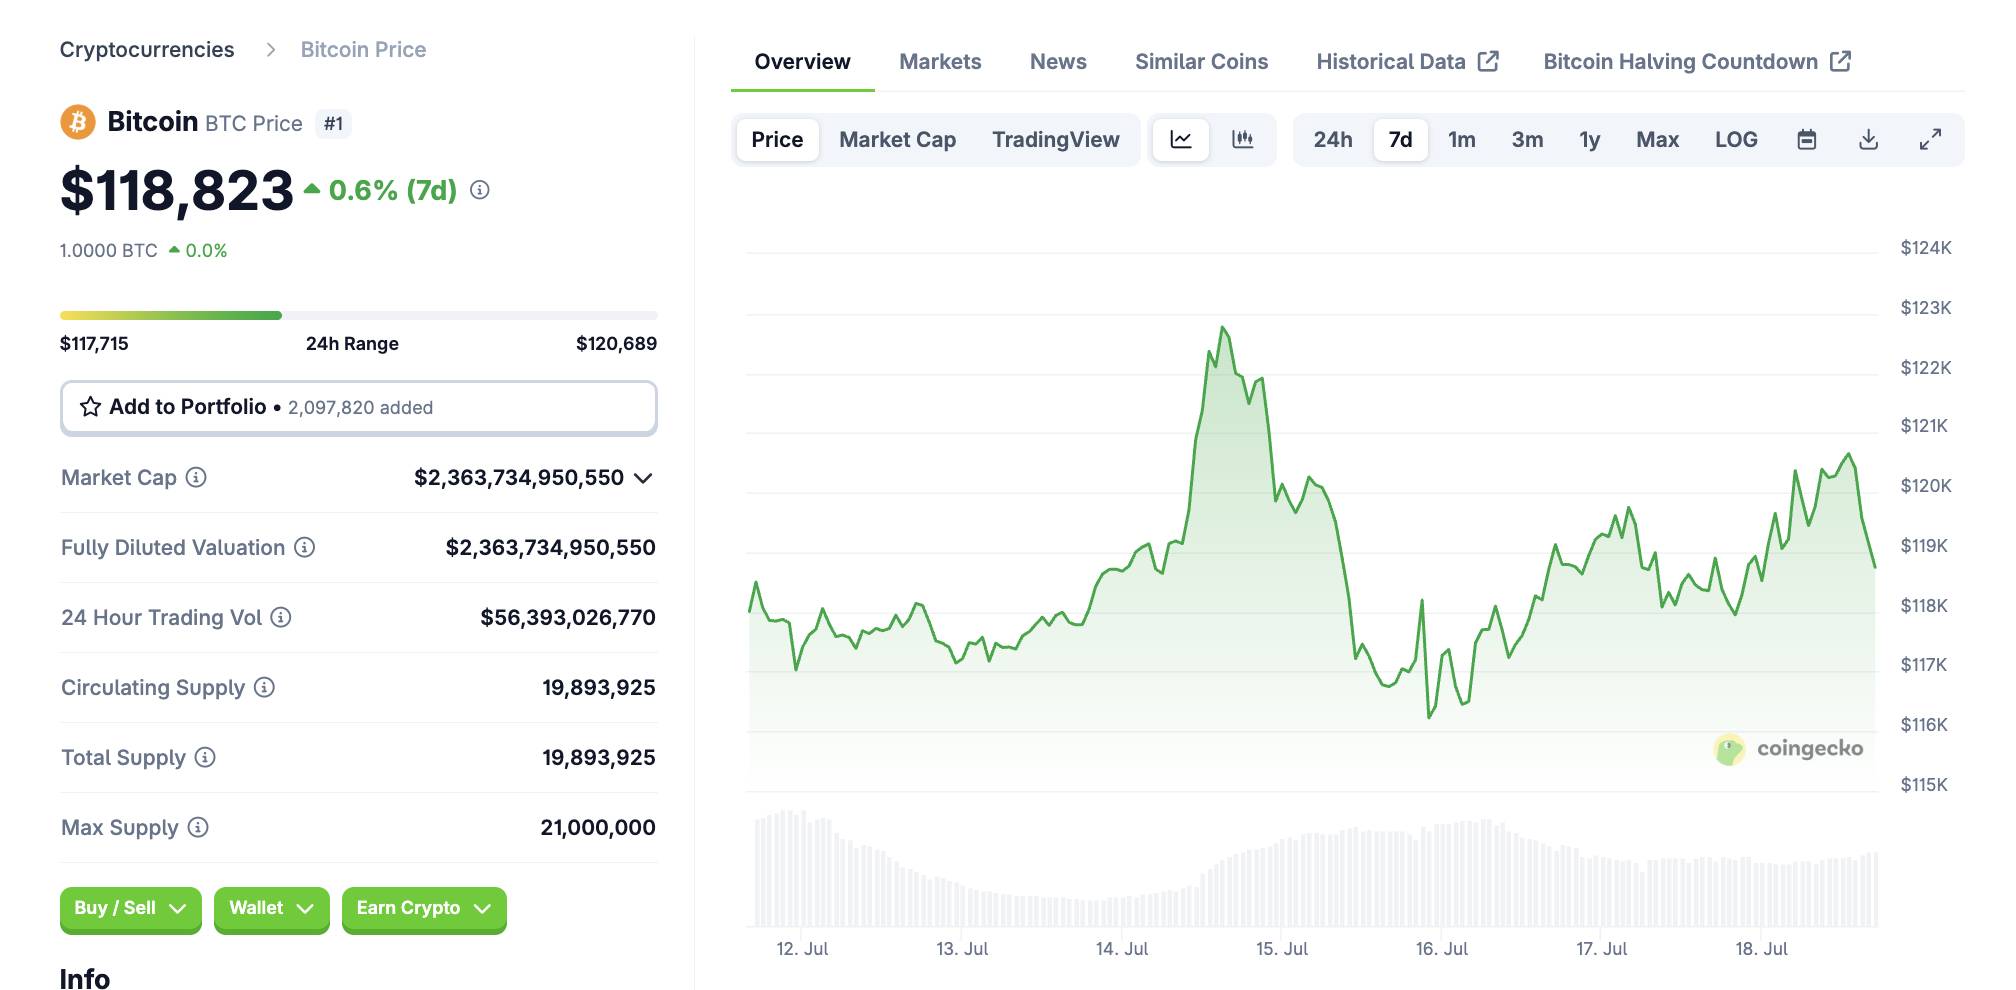Screen dimensions: 2016x990
Task: Click external link icon next to Historical Data
Action: tap(1488, 61)
